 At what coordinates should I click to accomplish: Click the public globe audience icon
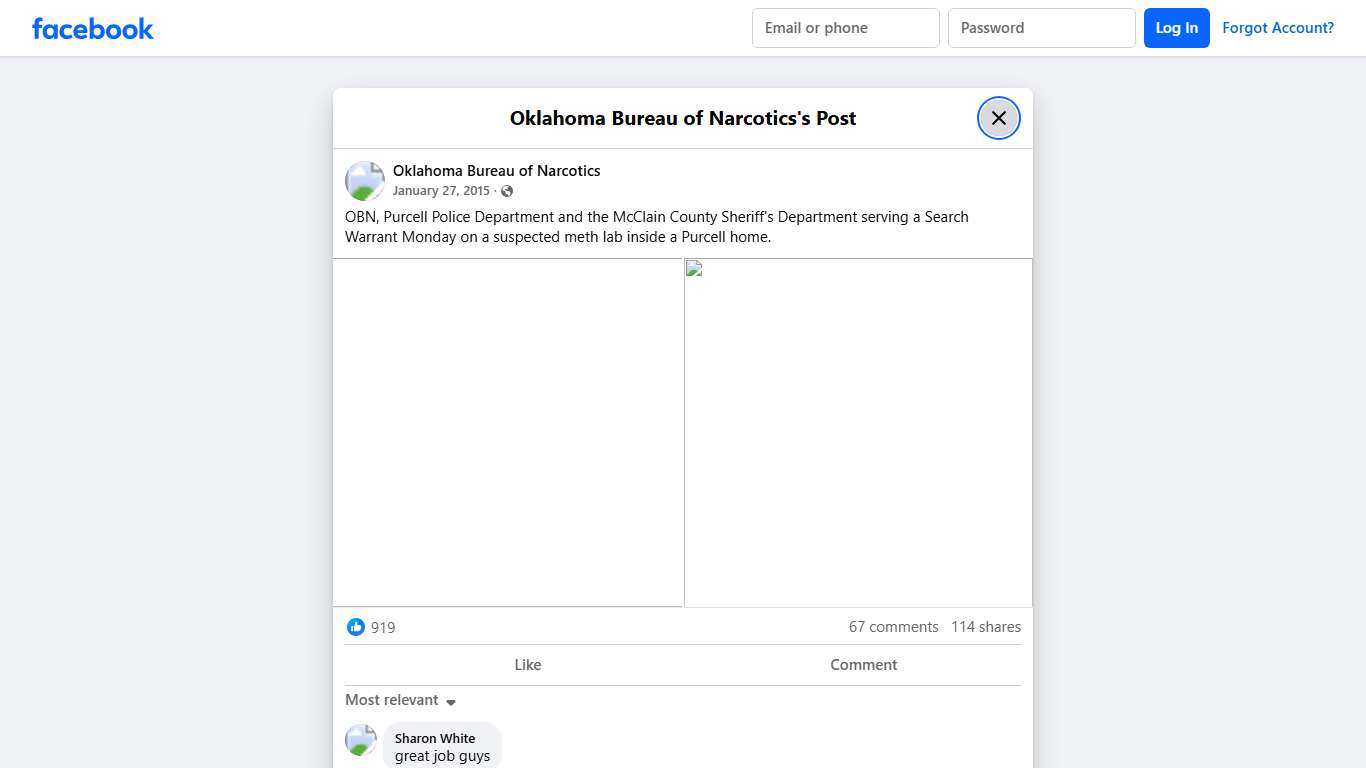[507, 191]
